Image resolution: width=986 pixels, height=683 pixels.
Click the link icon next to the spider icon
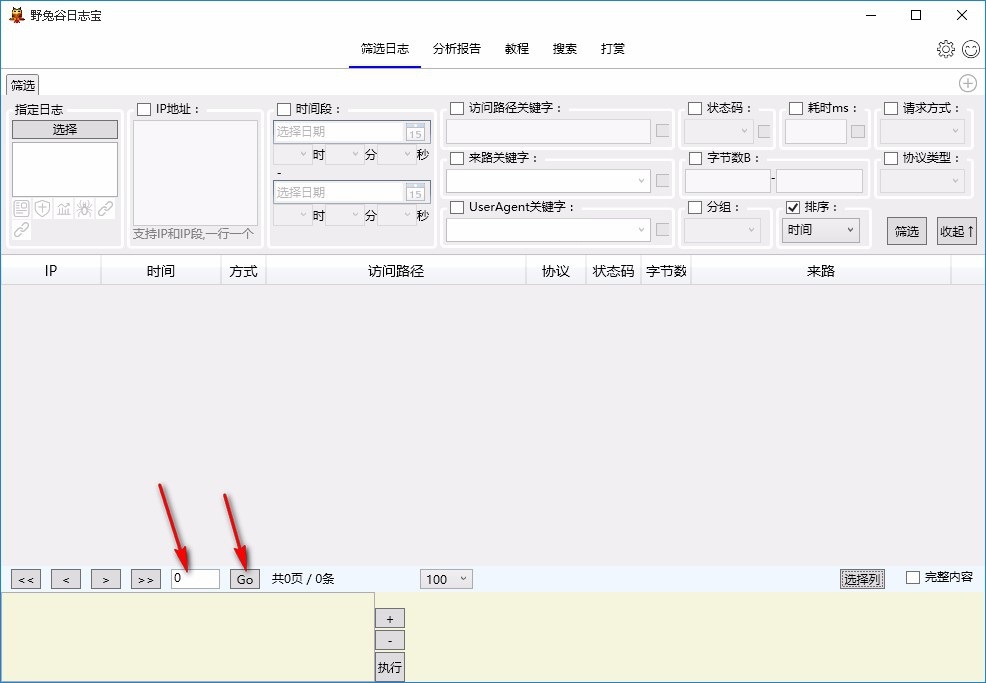pos(105,209)
